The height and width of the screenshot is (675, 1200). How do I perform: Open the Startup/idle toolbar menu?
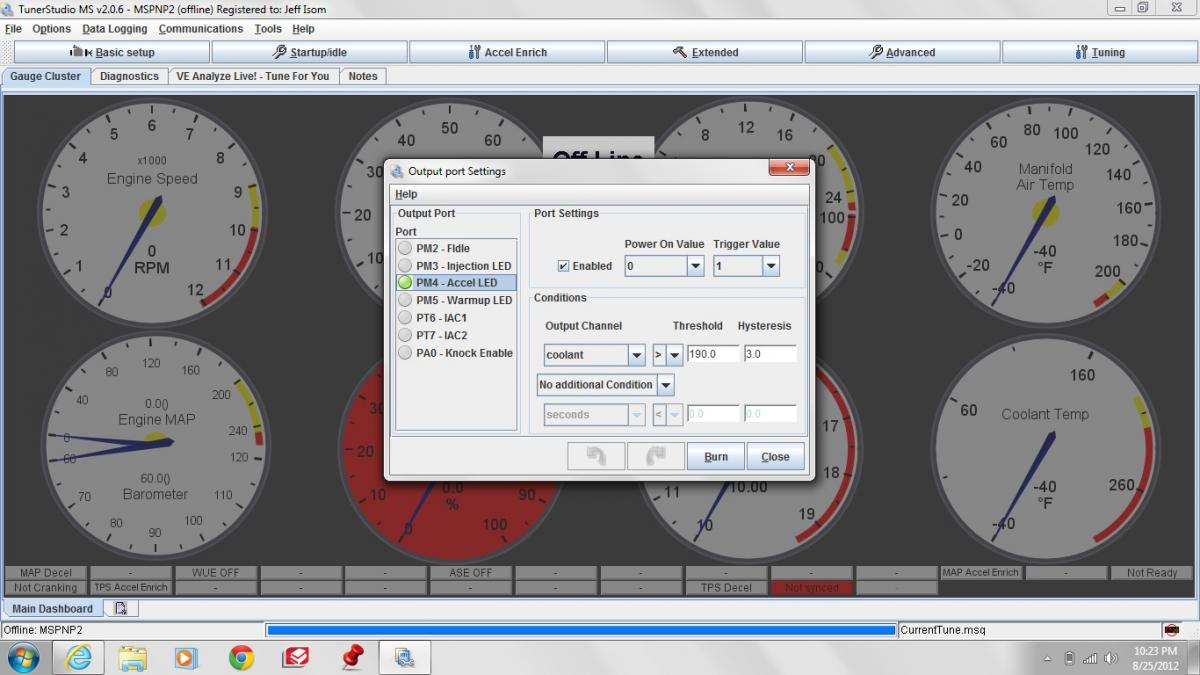click(309, 52)
